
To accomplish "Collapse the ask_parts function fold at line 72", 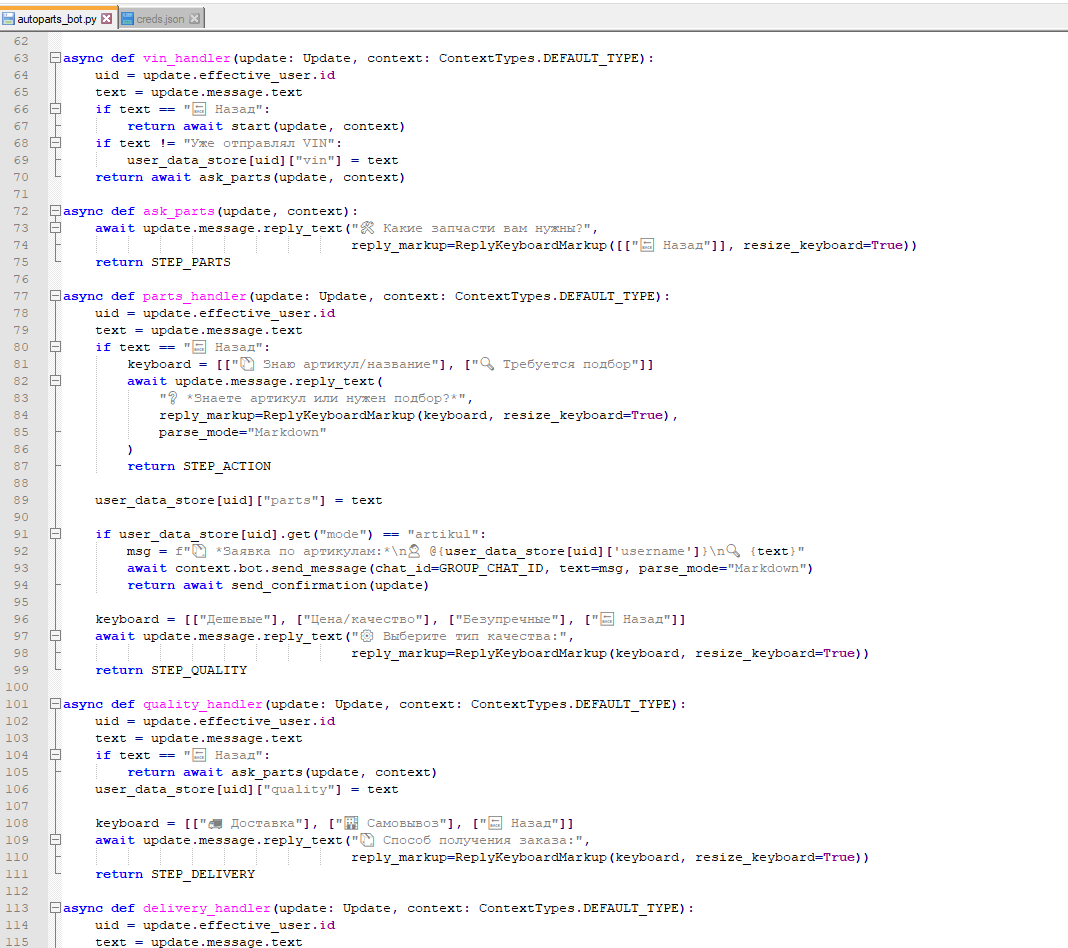I will 55,211.
